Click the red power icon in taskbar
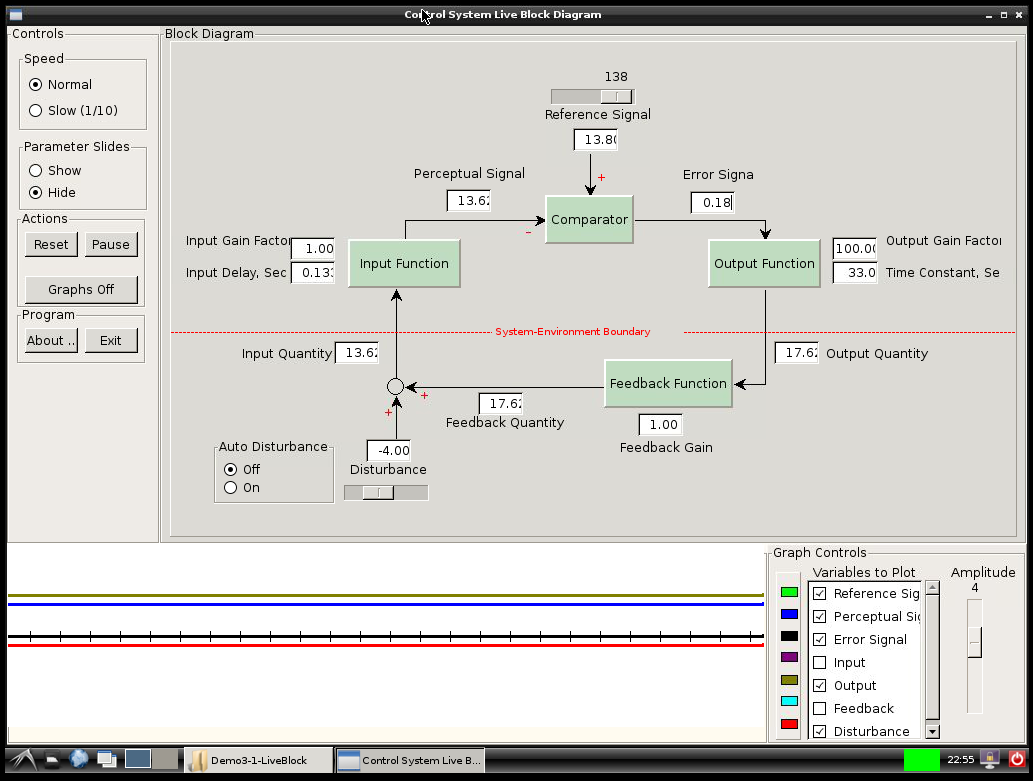Image resolution: width=1033 pixels, height=781 pixels. 1017,760
